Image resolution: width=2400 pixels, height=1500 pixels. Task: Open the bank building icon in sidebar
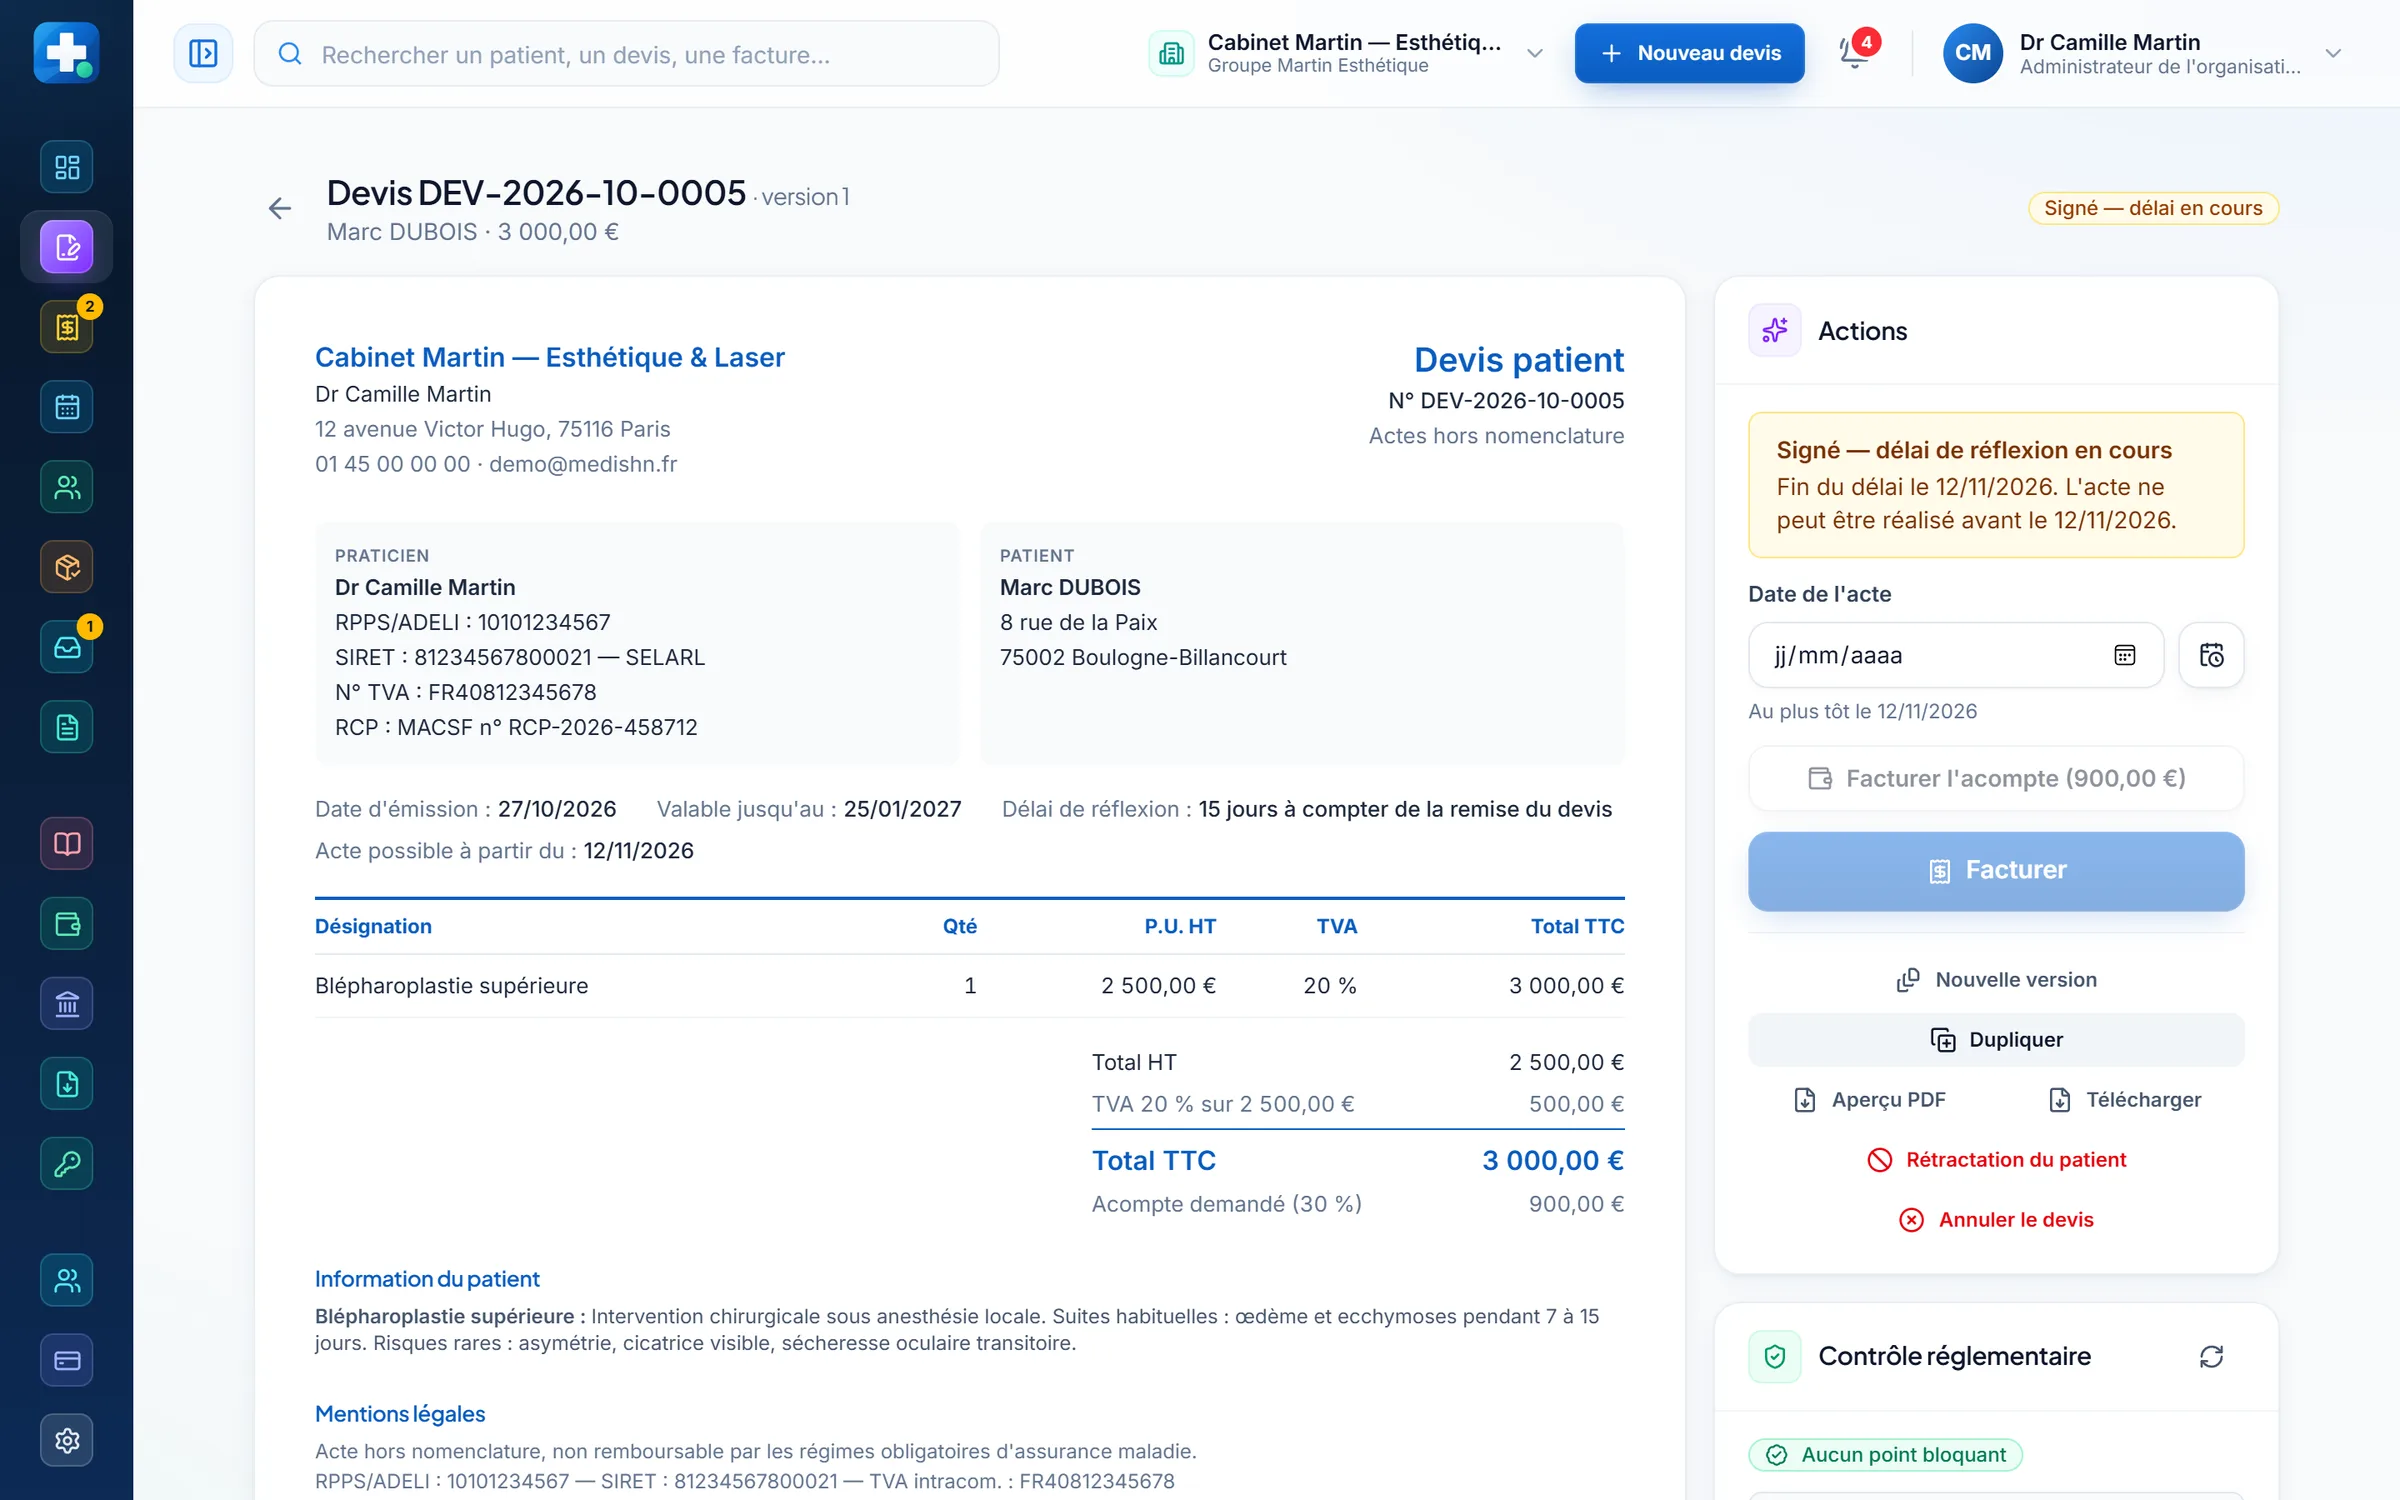click(x=67, y=1004)
